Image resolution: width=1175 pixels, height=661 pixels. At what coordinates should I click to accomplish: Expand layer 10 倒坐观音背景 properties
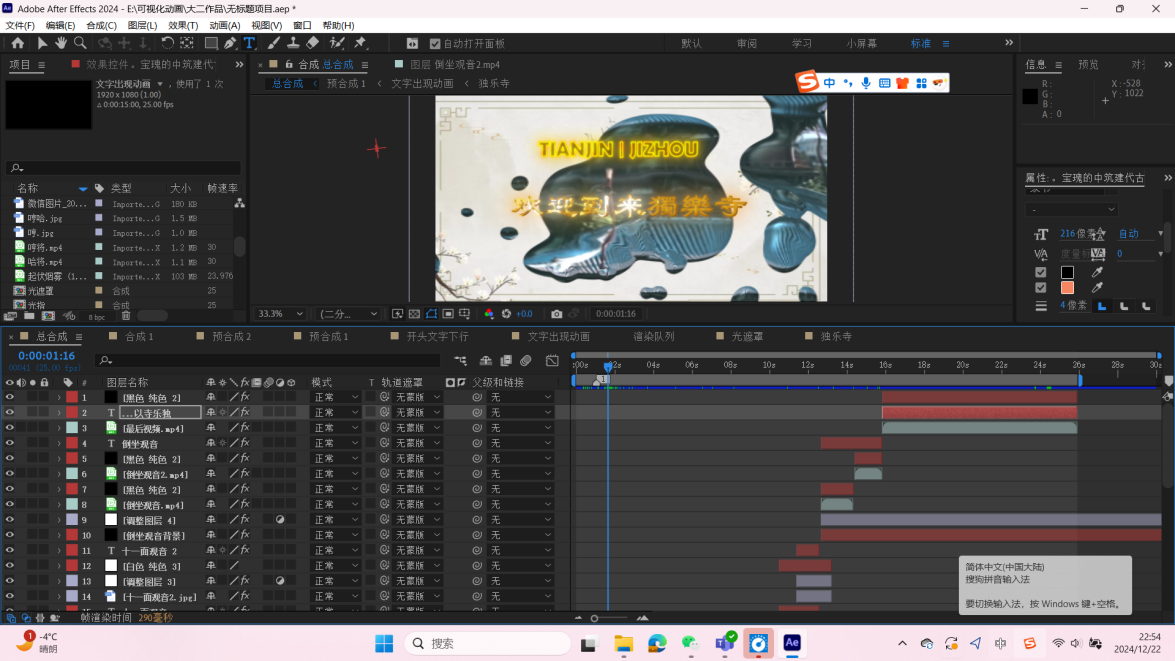pos(59,535)
